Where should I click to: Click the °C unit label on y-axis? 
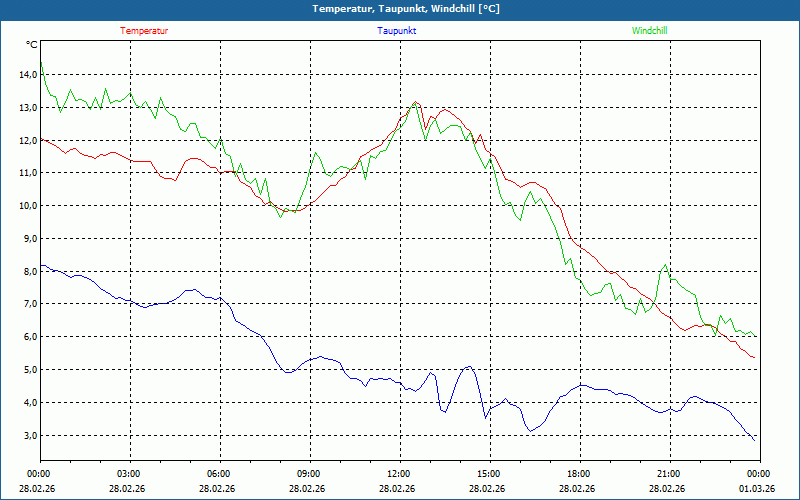[x=31, y=45]
